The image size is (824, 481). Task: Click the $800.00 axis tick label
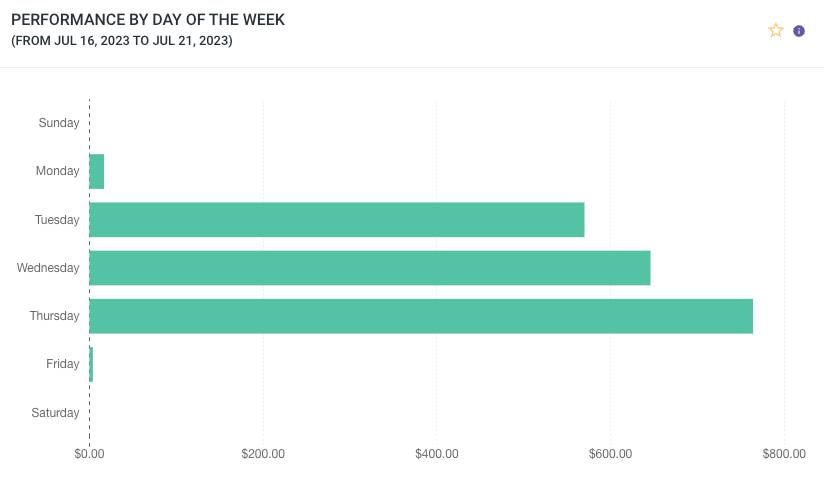[x=784, y=454]
